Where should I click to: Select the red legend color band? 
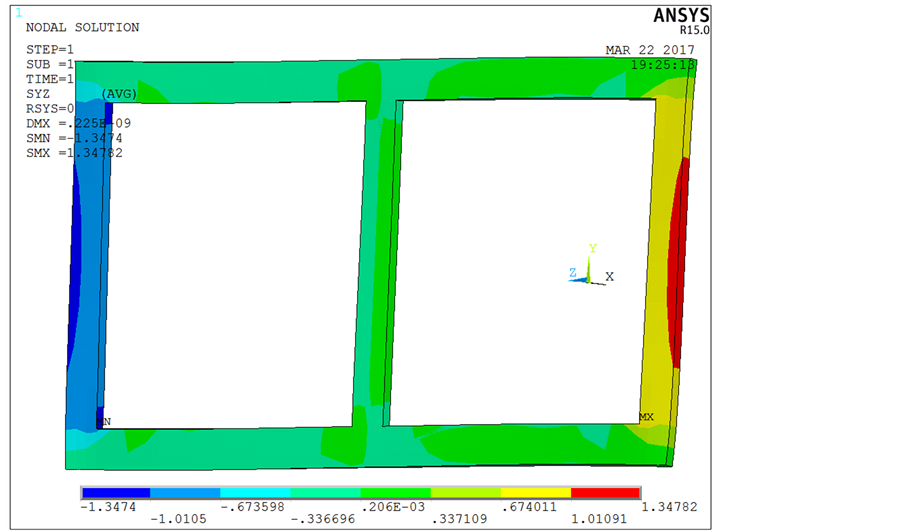605,493
